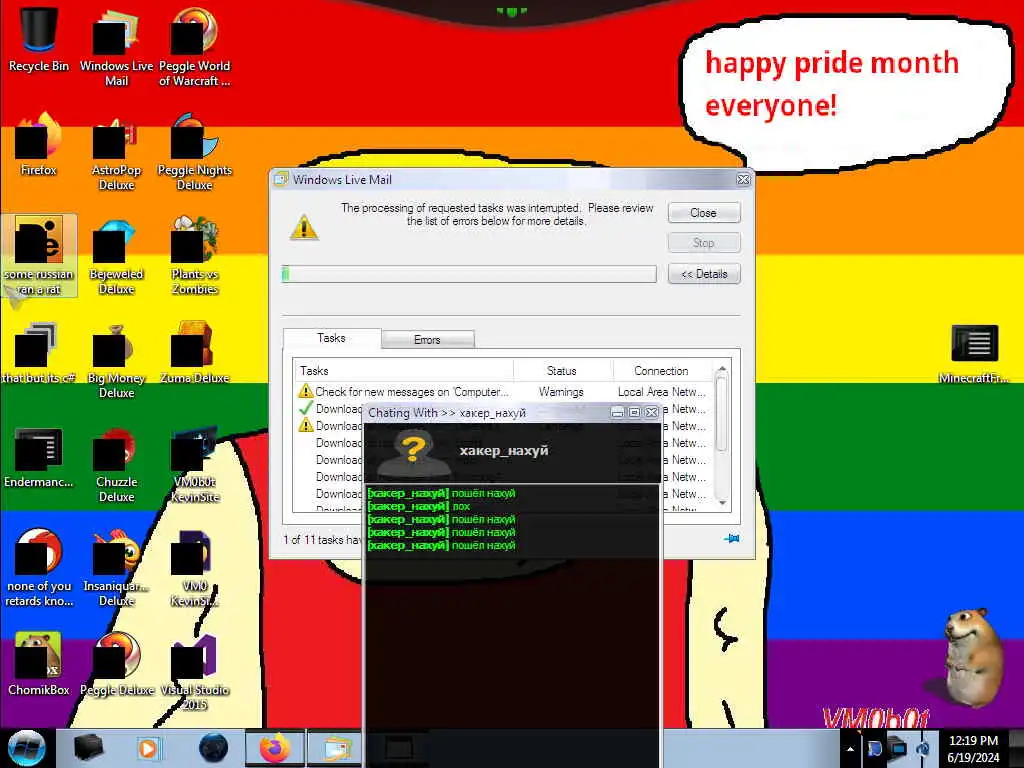Click the Tasks column header
The width and height of the screenshot is (1024, 768).
403,370
